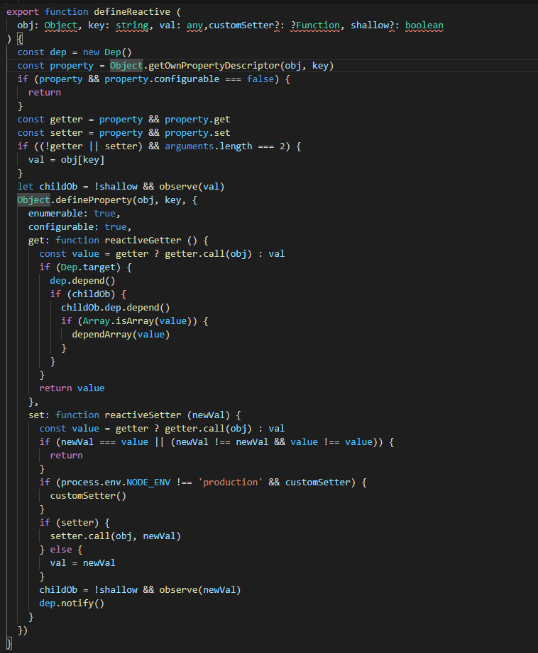Click arguments.length in the condition
Screen dimensions: 538x653
coord(208,147)
